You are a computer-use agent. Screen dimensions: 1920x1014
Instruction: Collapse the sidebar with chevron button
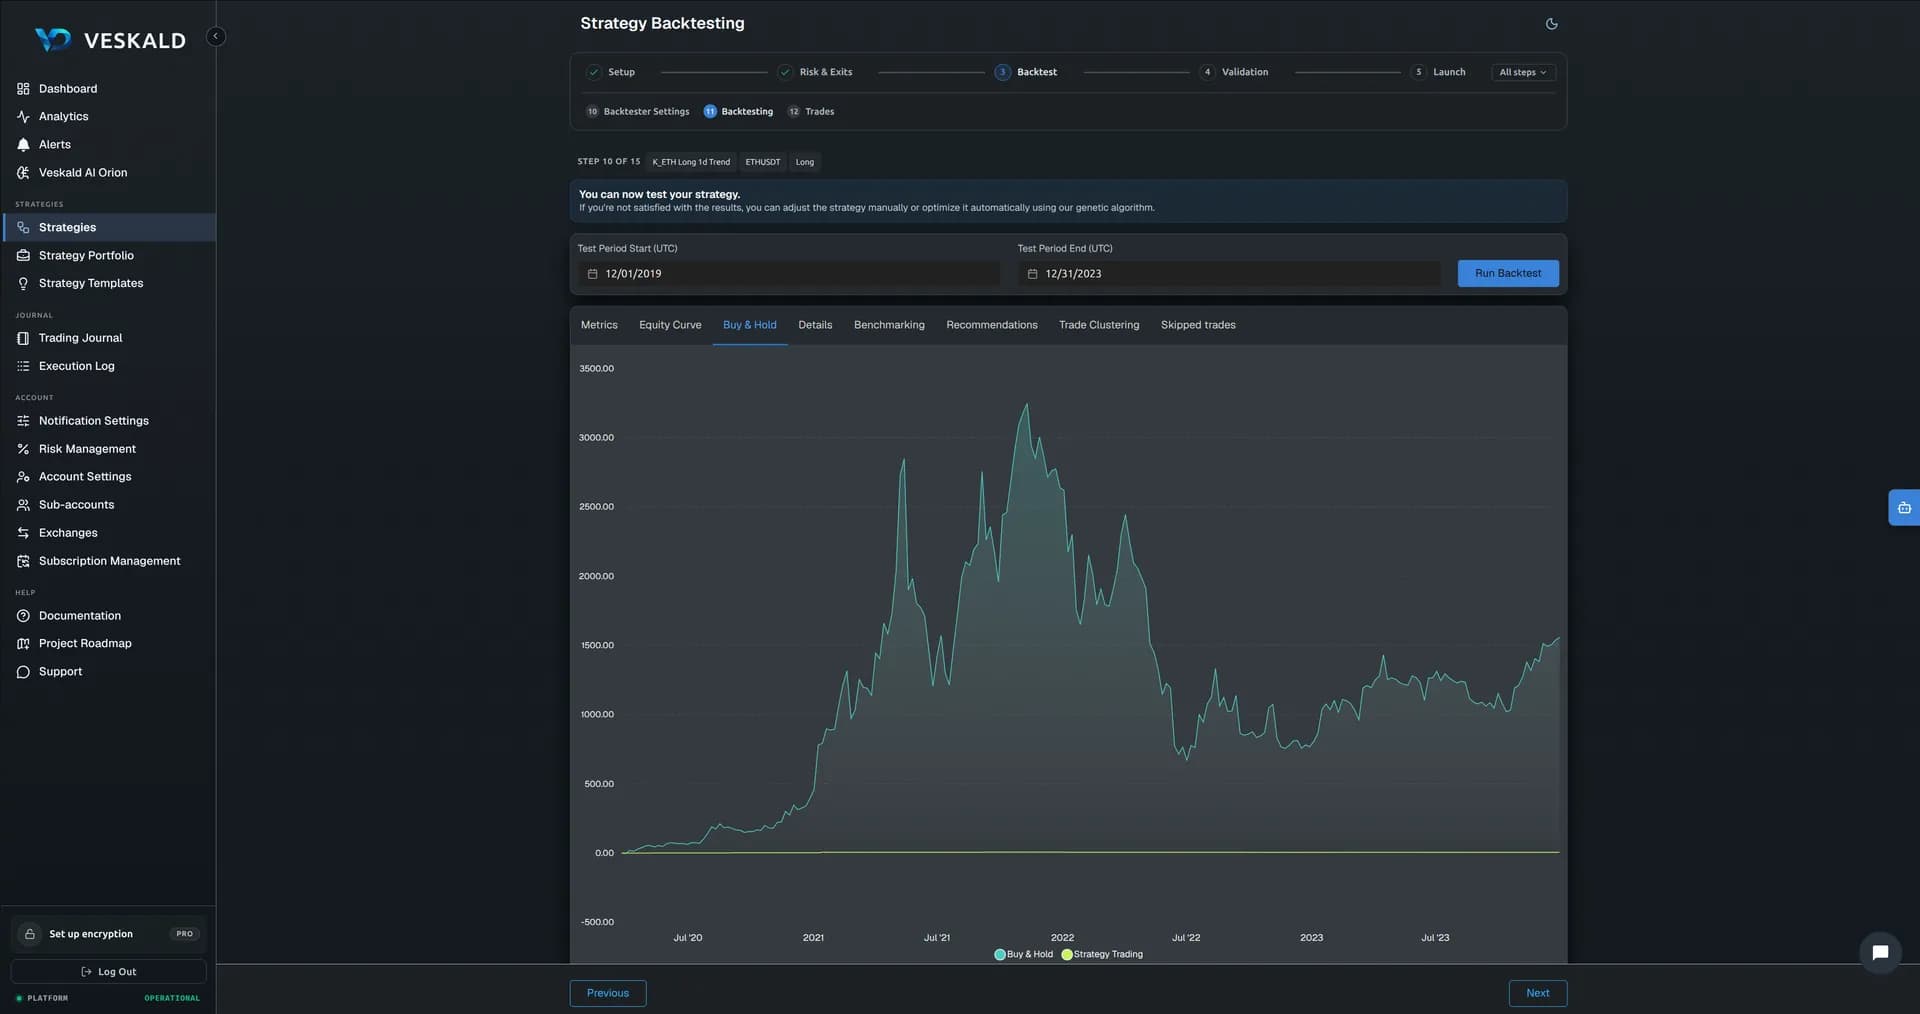point(215,36)
